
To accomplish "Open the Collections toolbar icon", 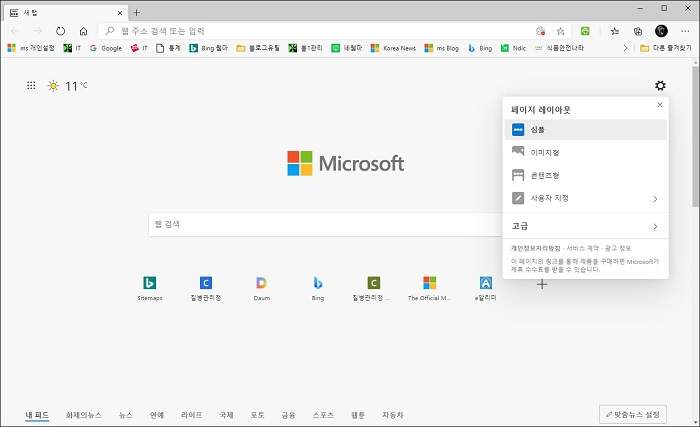I will pyautogui.click(x=638, y=31).
